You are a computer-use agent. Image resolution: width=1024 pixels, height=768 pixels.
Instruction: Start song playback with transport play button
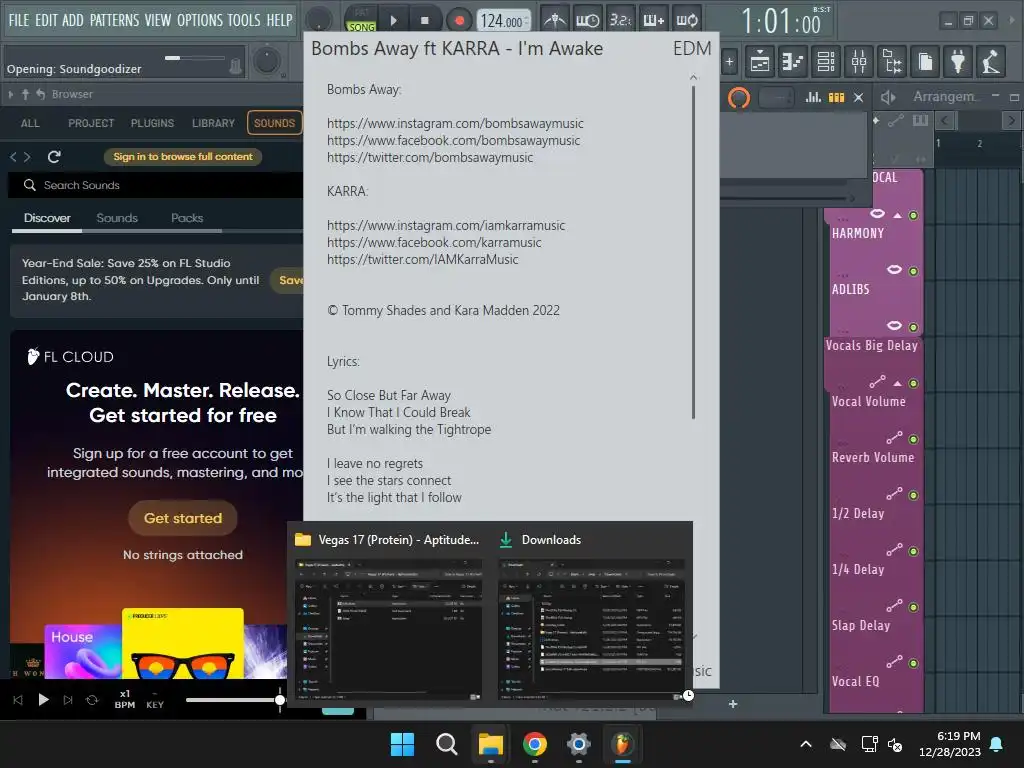393,20
